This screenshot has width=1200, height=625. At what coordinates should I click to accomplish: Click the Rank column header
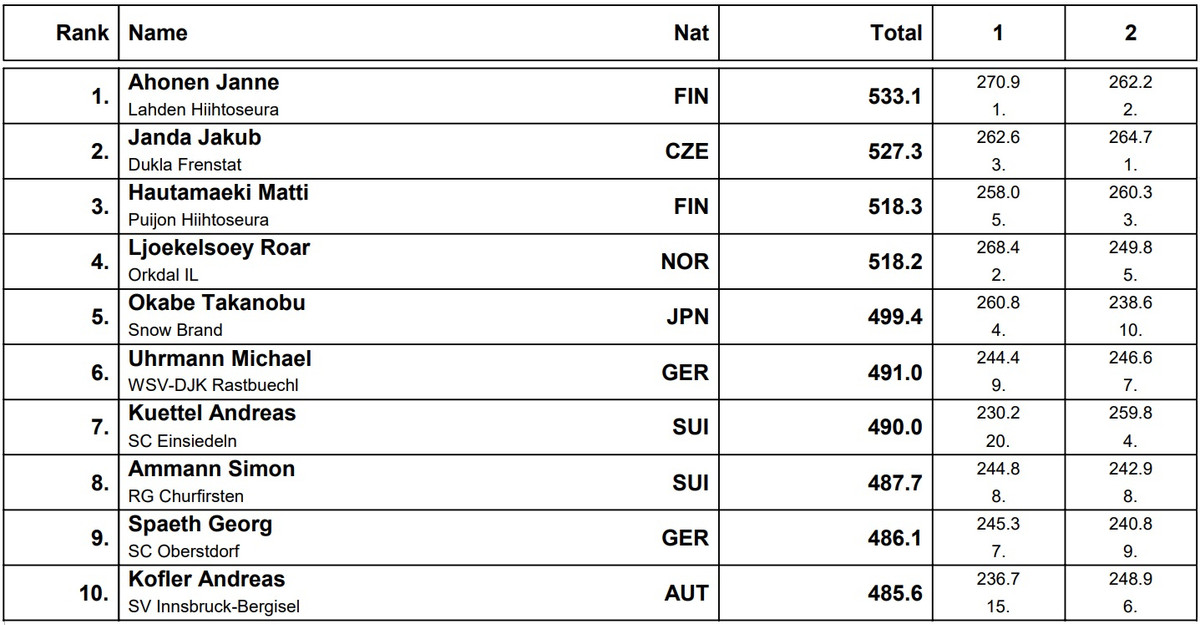click(x=82, y=33)
